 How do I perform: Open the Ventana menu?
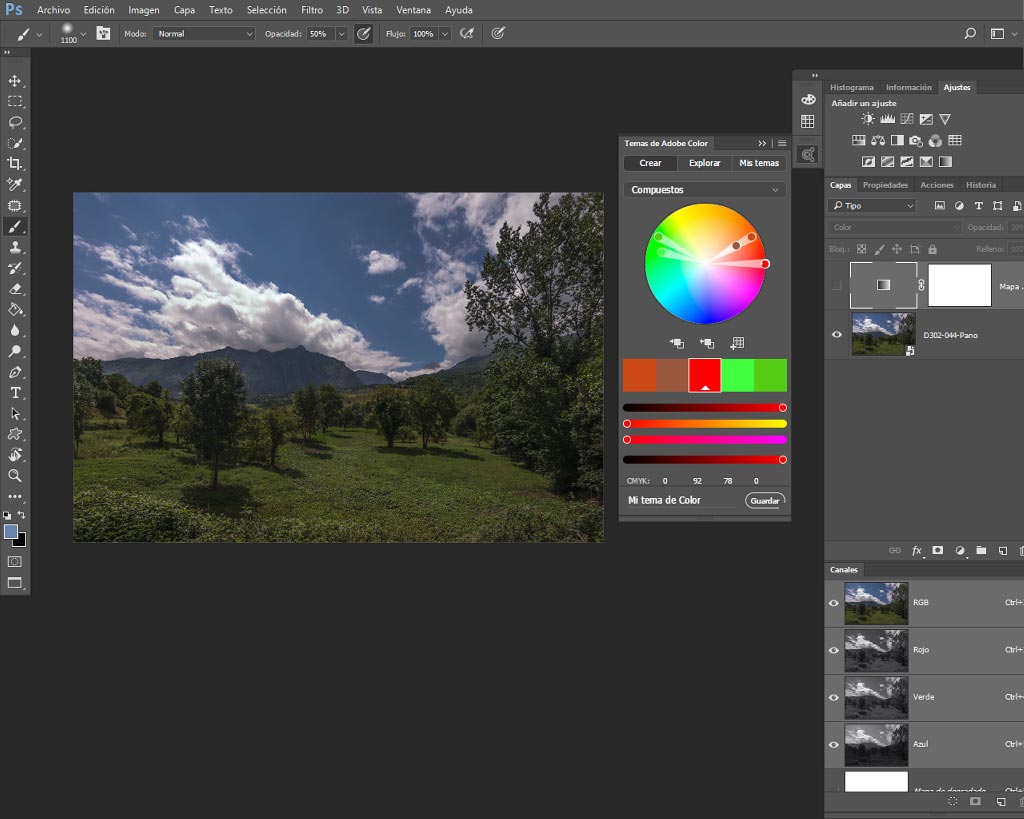[x=413, y=10]
